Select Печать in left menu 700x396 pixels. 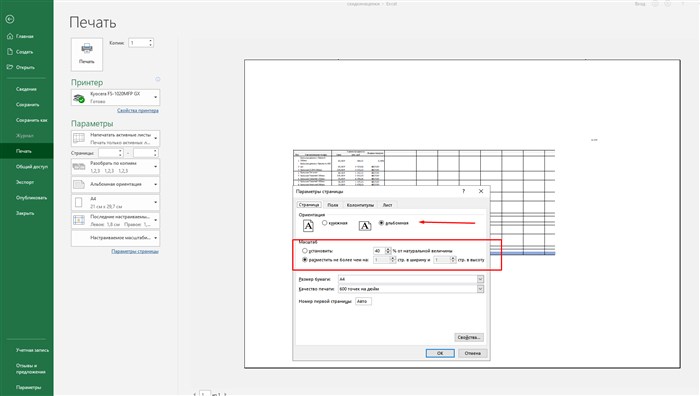tap(26, 151)
